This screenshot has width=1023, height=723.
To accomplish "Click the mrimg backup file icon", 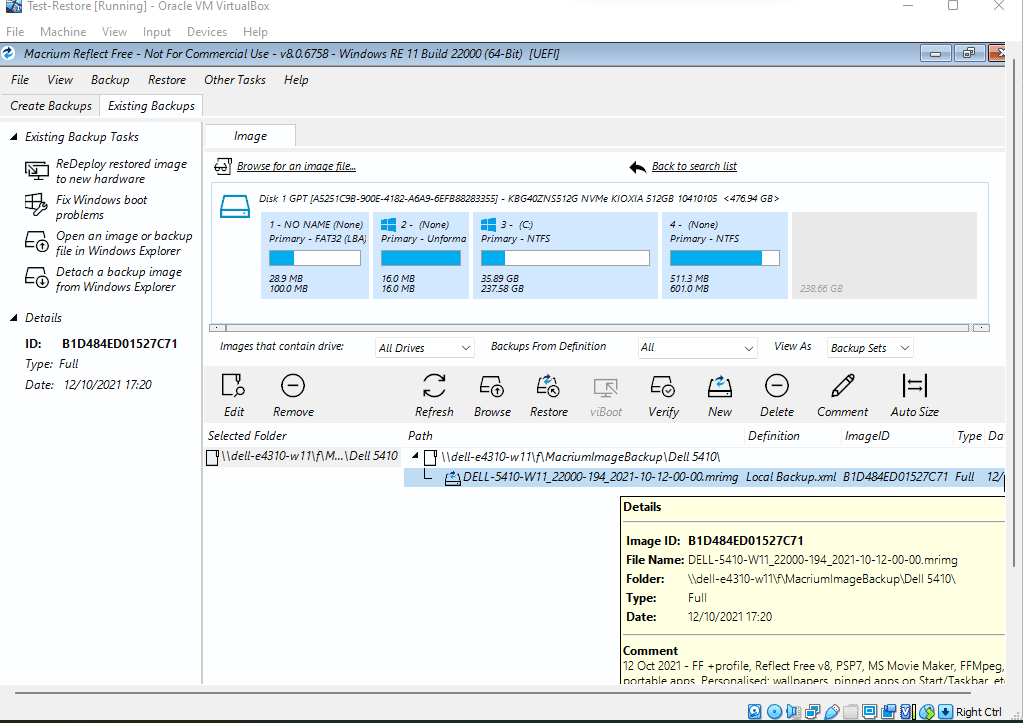I will pyautogui.click(x=452, y=478).
